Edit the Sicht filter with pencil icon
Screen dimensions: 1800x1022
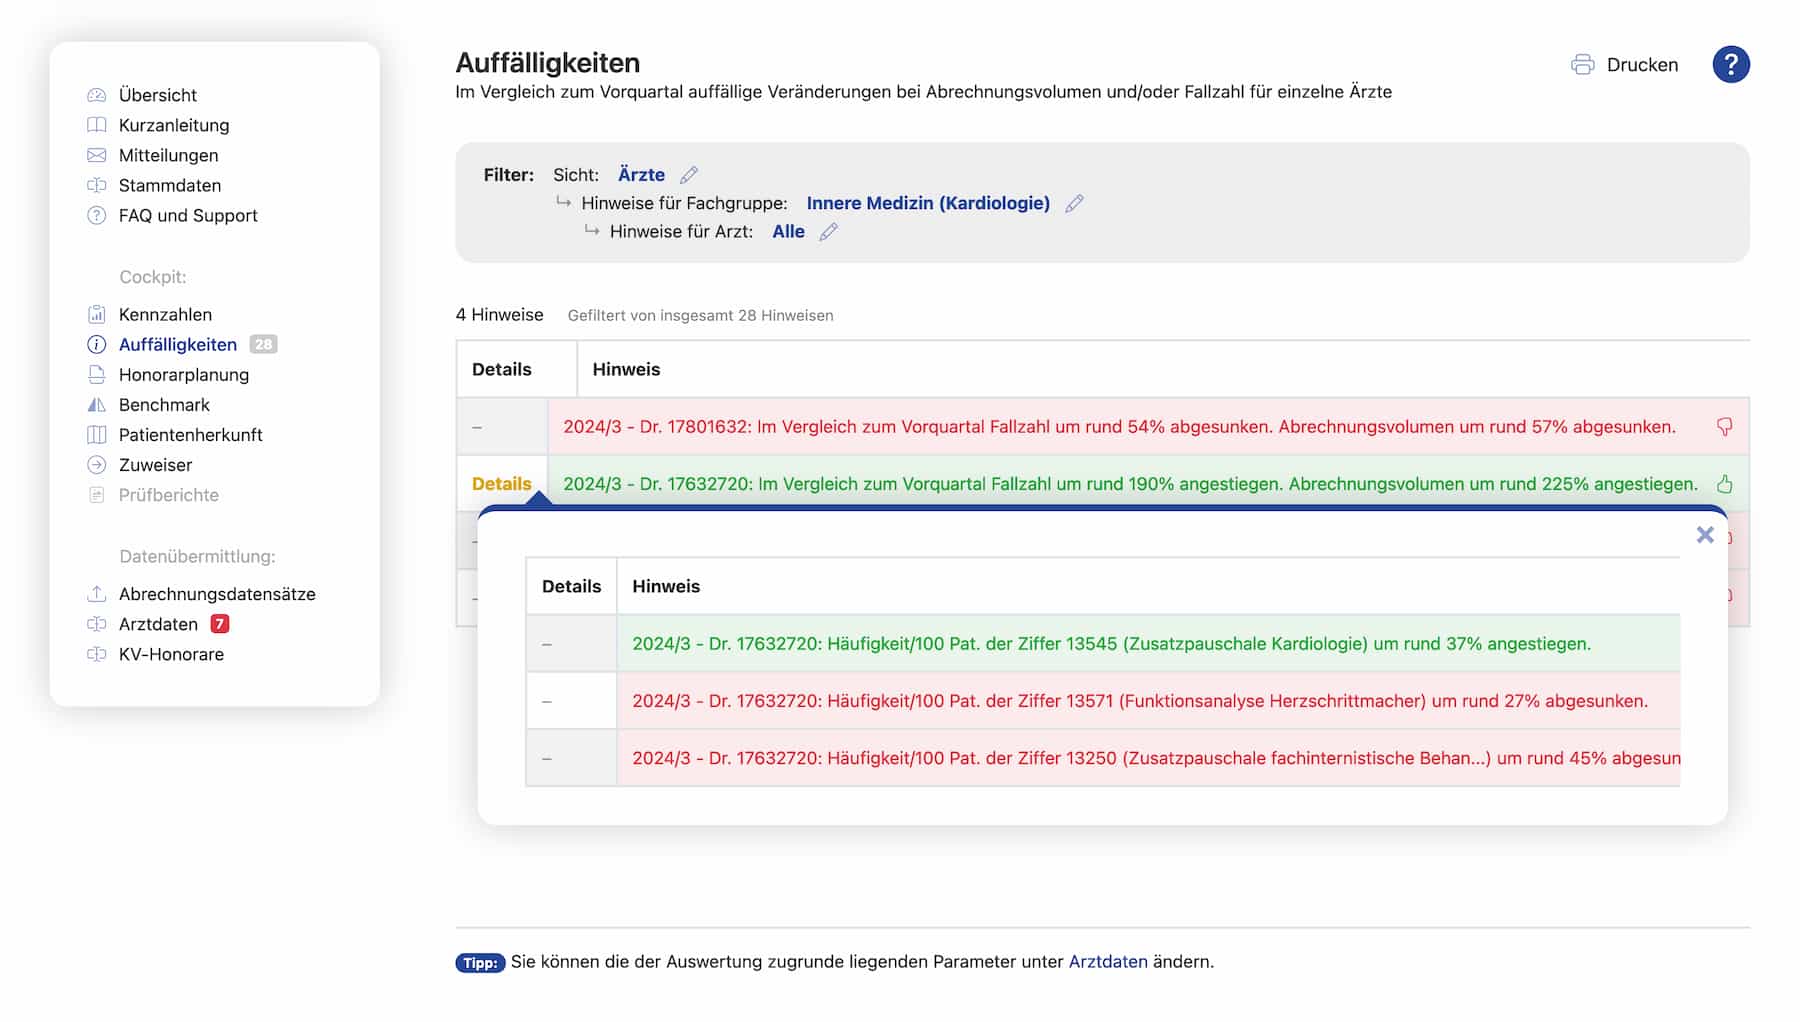[689, 175]
